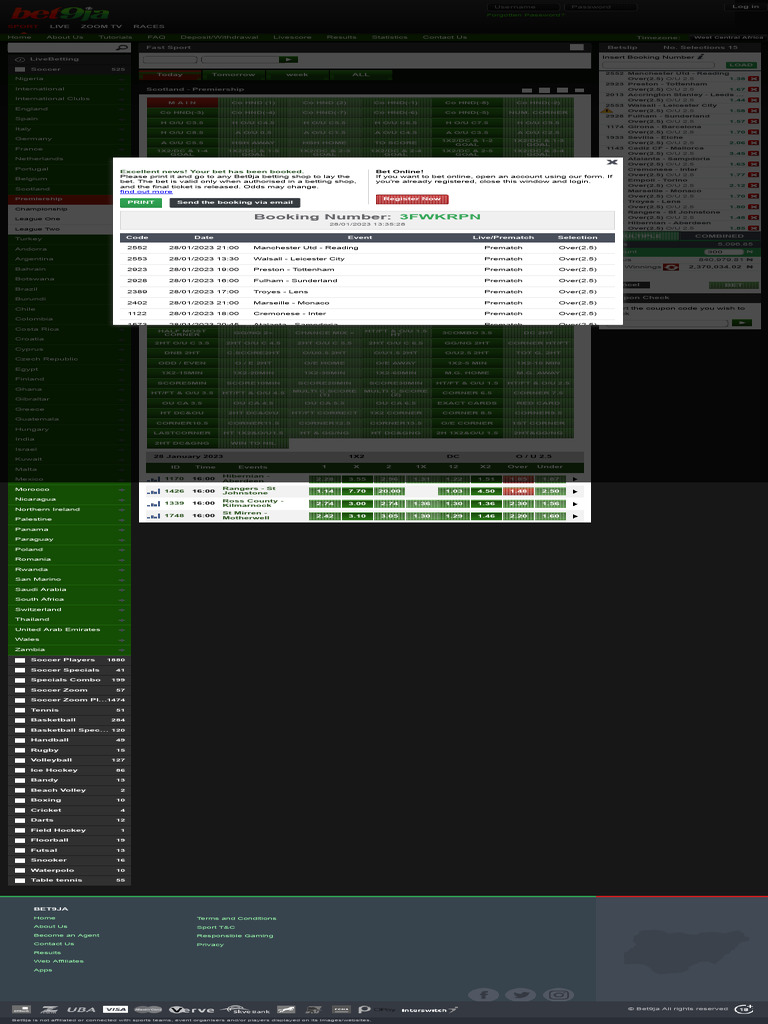Expand the Northern Ireland country arrow

pos(121,509)
